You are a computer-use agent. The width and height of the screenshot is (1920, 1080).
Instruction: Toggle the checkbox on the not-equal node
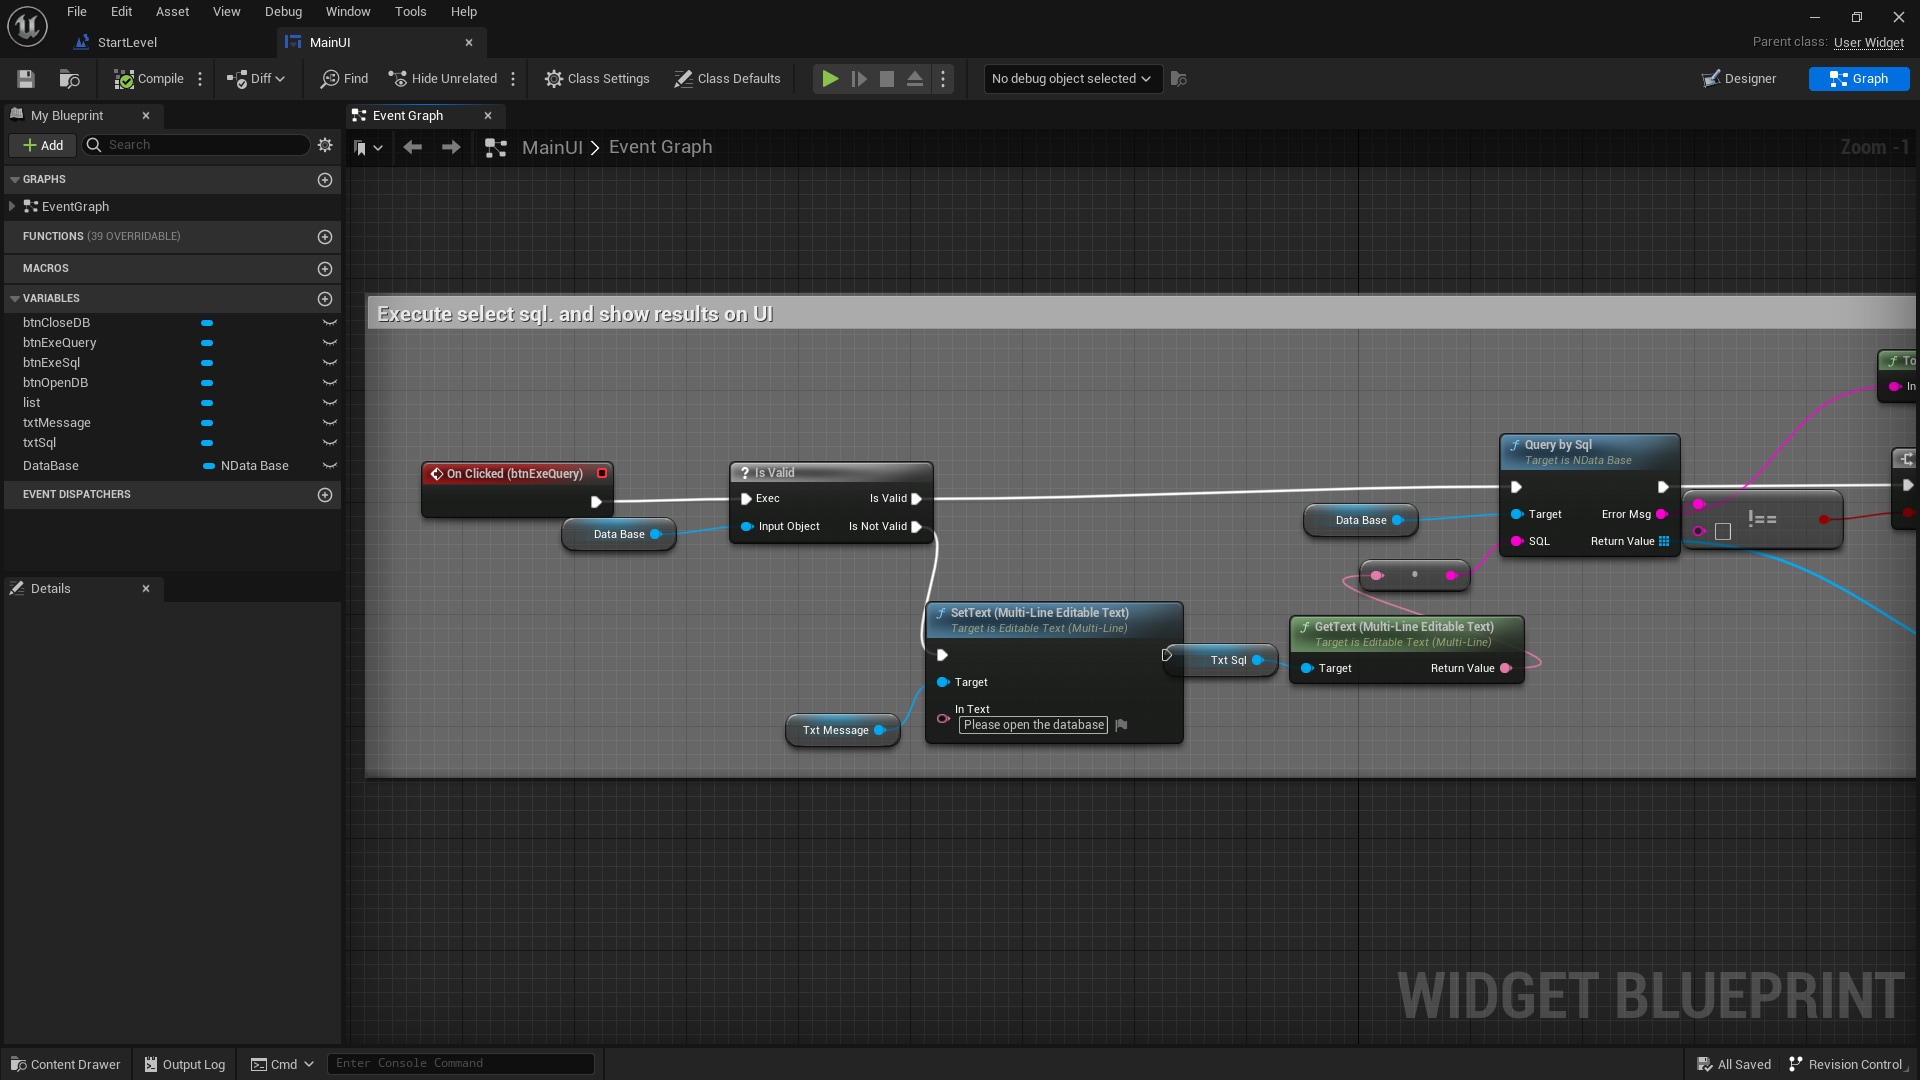click(1723, 532)
